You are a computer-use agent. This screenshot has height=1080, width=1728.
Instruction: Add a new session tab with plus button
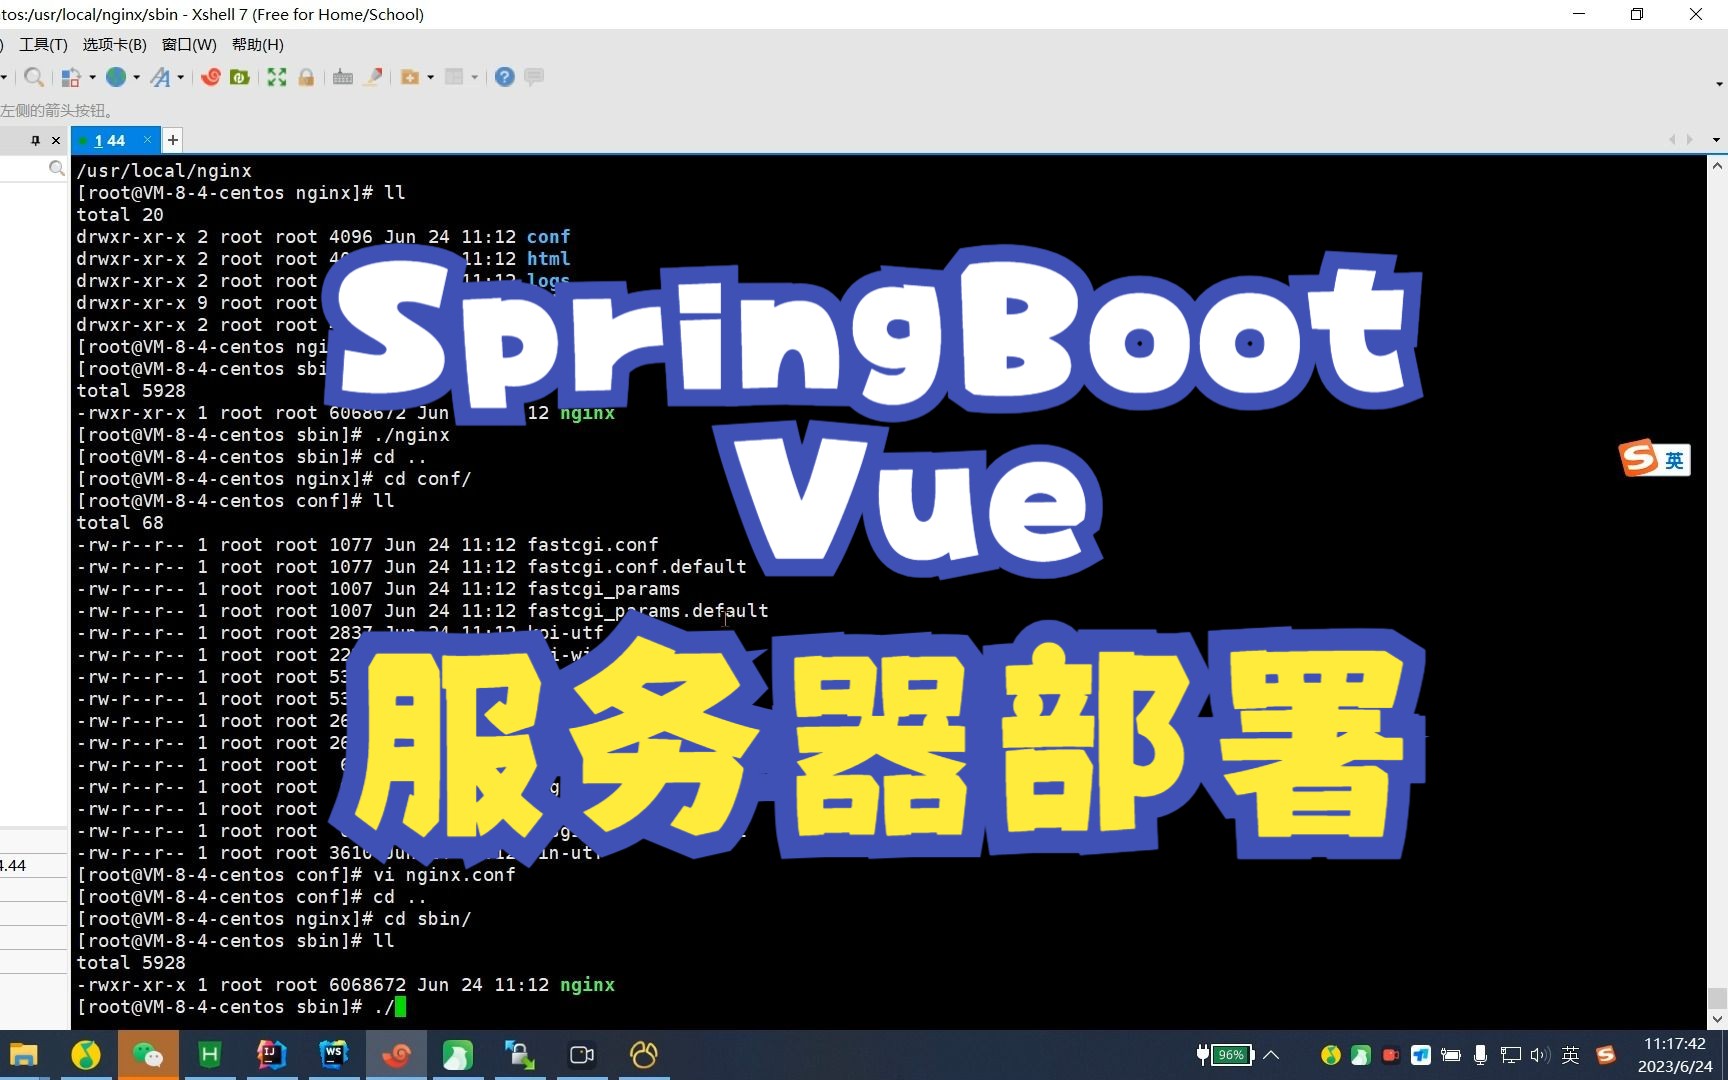[x=172, y=140]
